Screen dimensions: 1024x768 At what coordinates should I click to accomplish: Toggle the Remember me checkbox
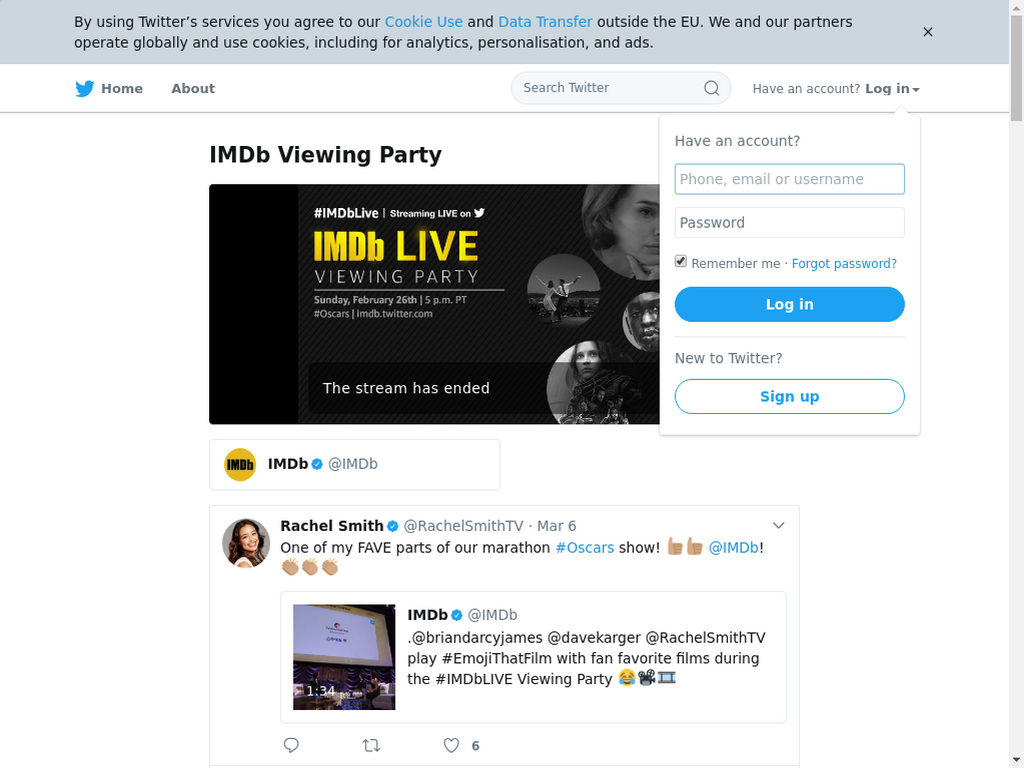point(680,261)
